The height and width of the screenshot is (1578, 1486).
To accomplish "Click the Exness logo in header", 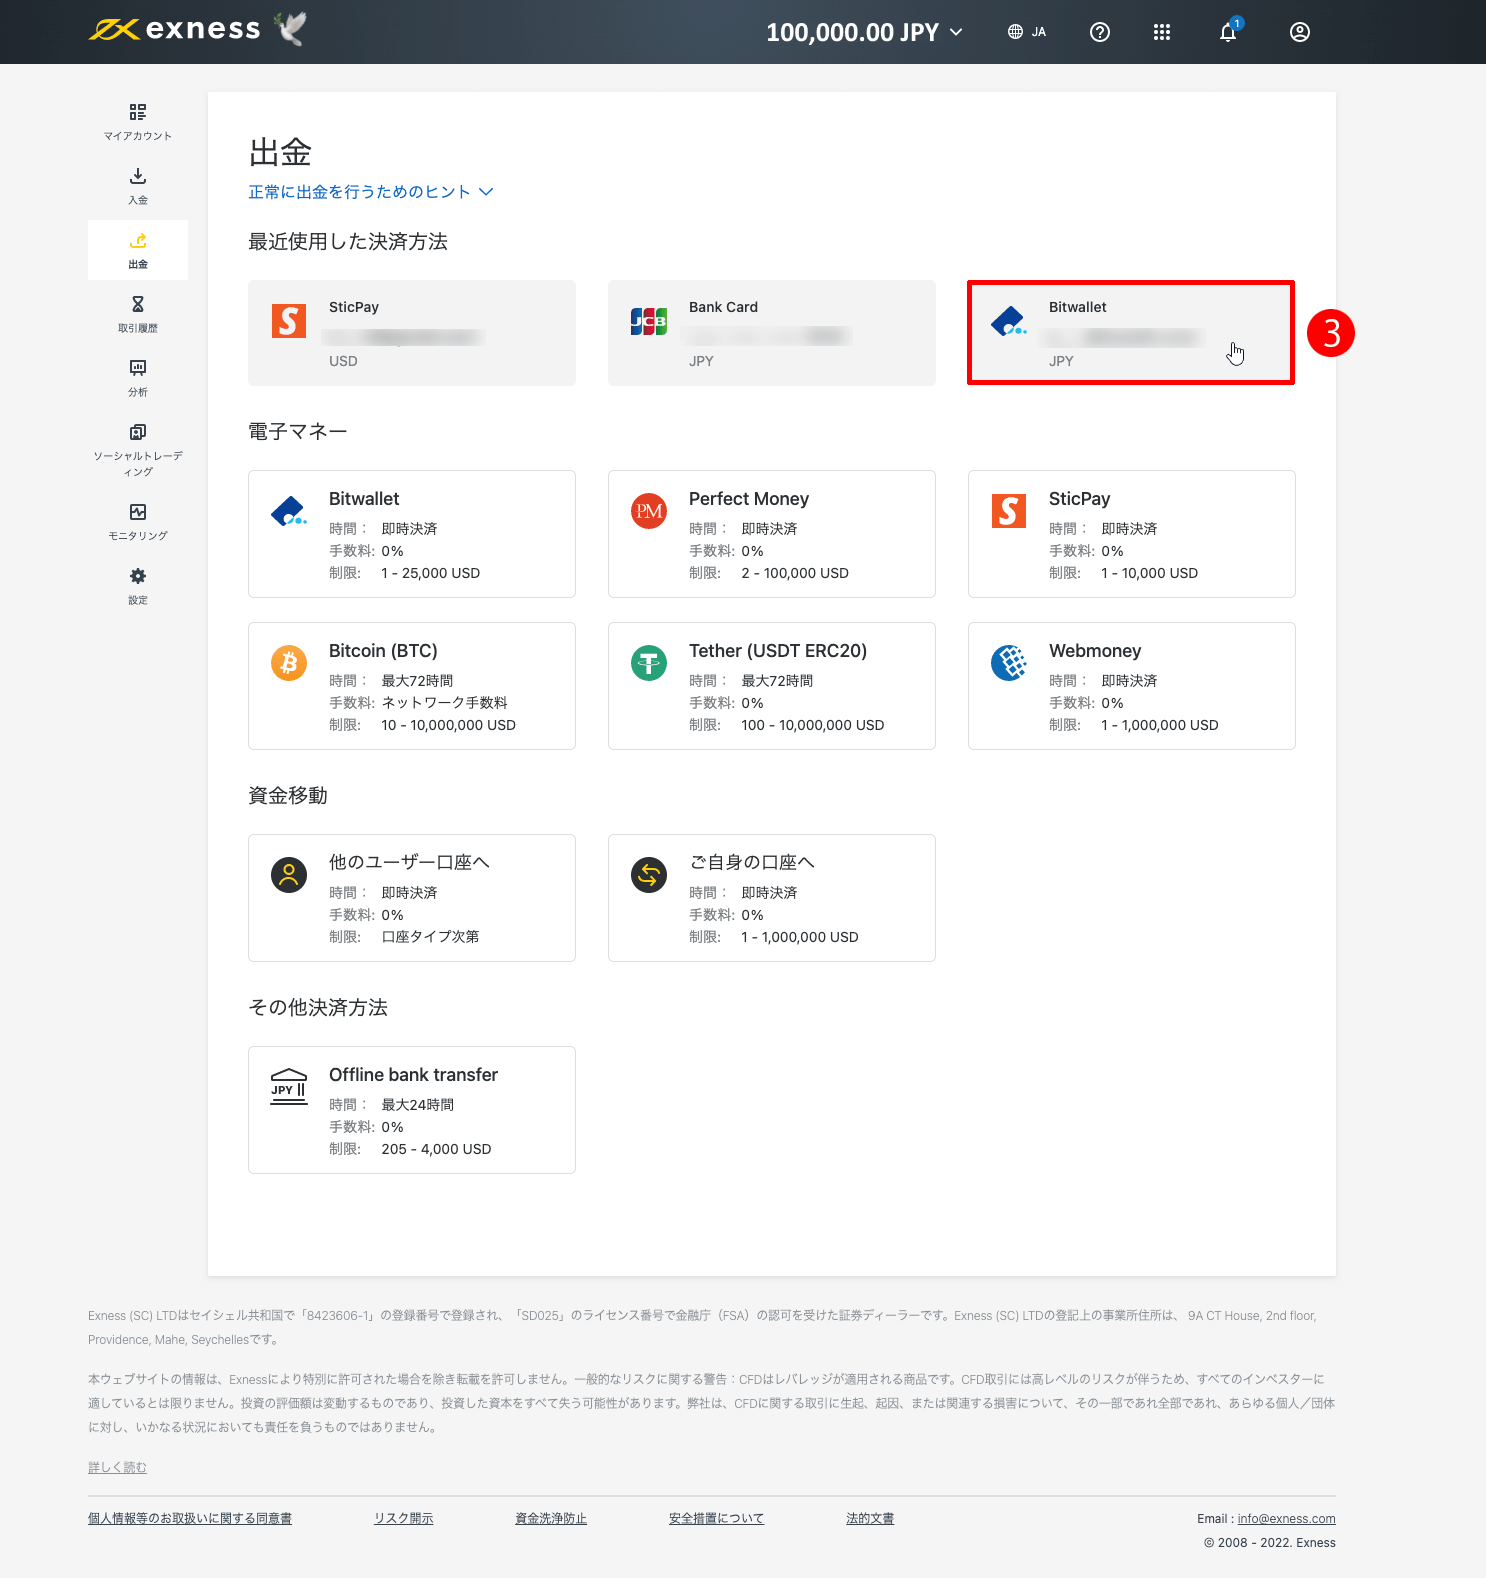I will [175, 30].
